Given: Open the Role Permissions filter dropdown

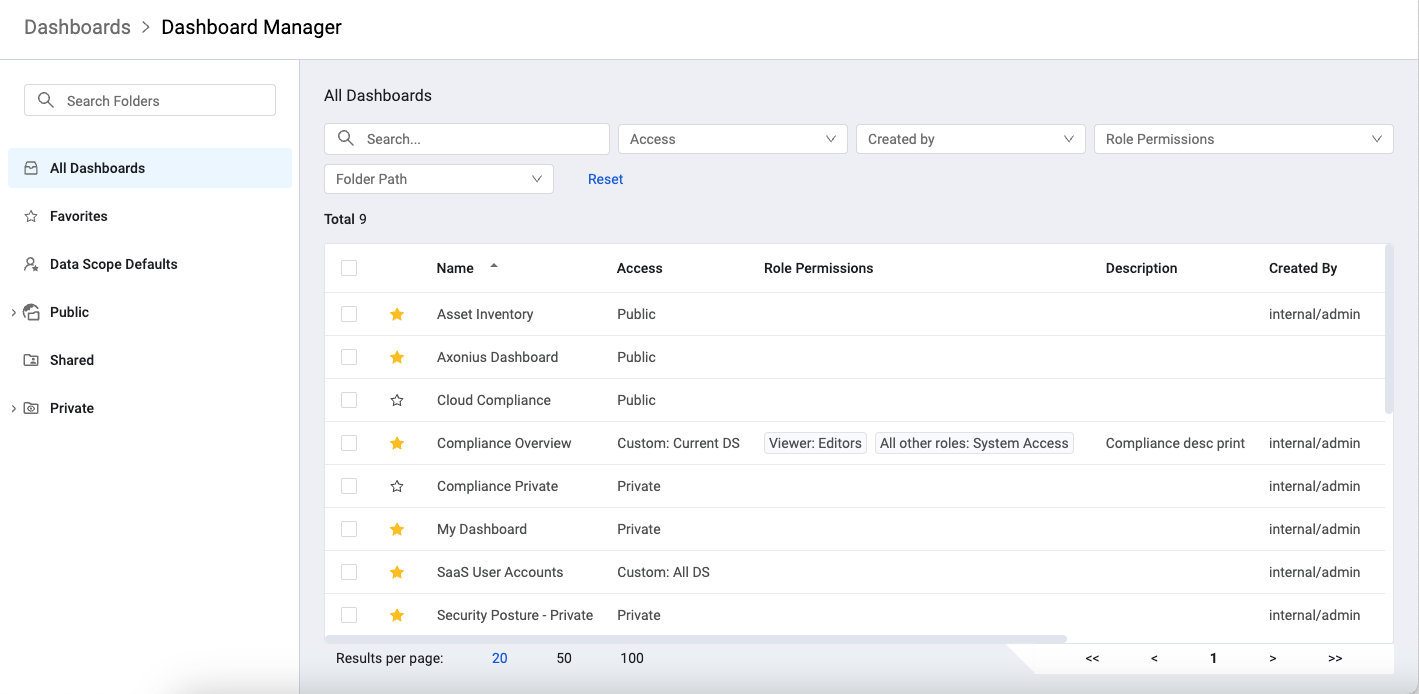Looking at the screenshot, I should click(1244, 139).
